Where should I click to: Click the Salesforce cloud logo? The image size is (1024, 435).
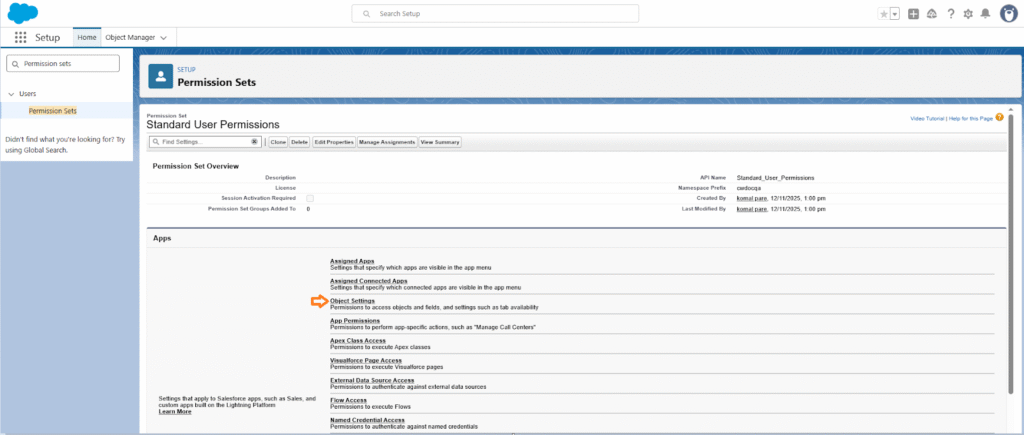22,13
